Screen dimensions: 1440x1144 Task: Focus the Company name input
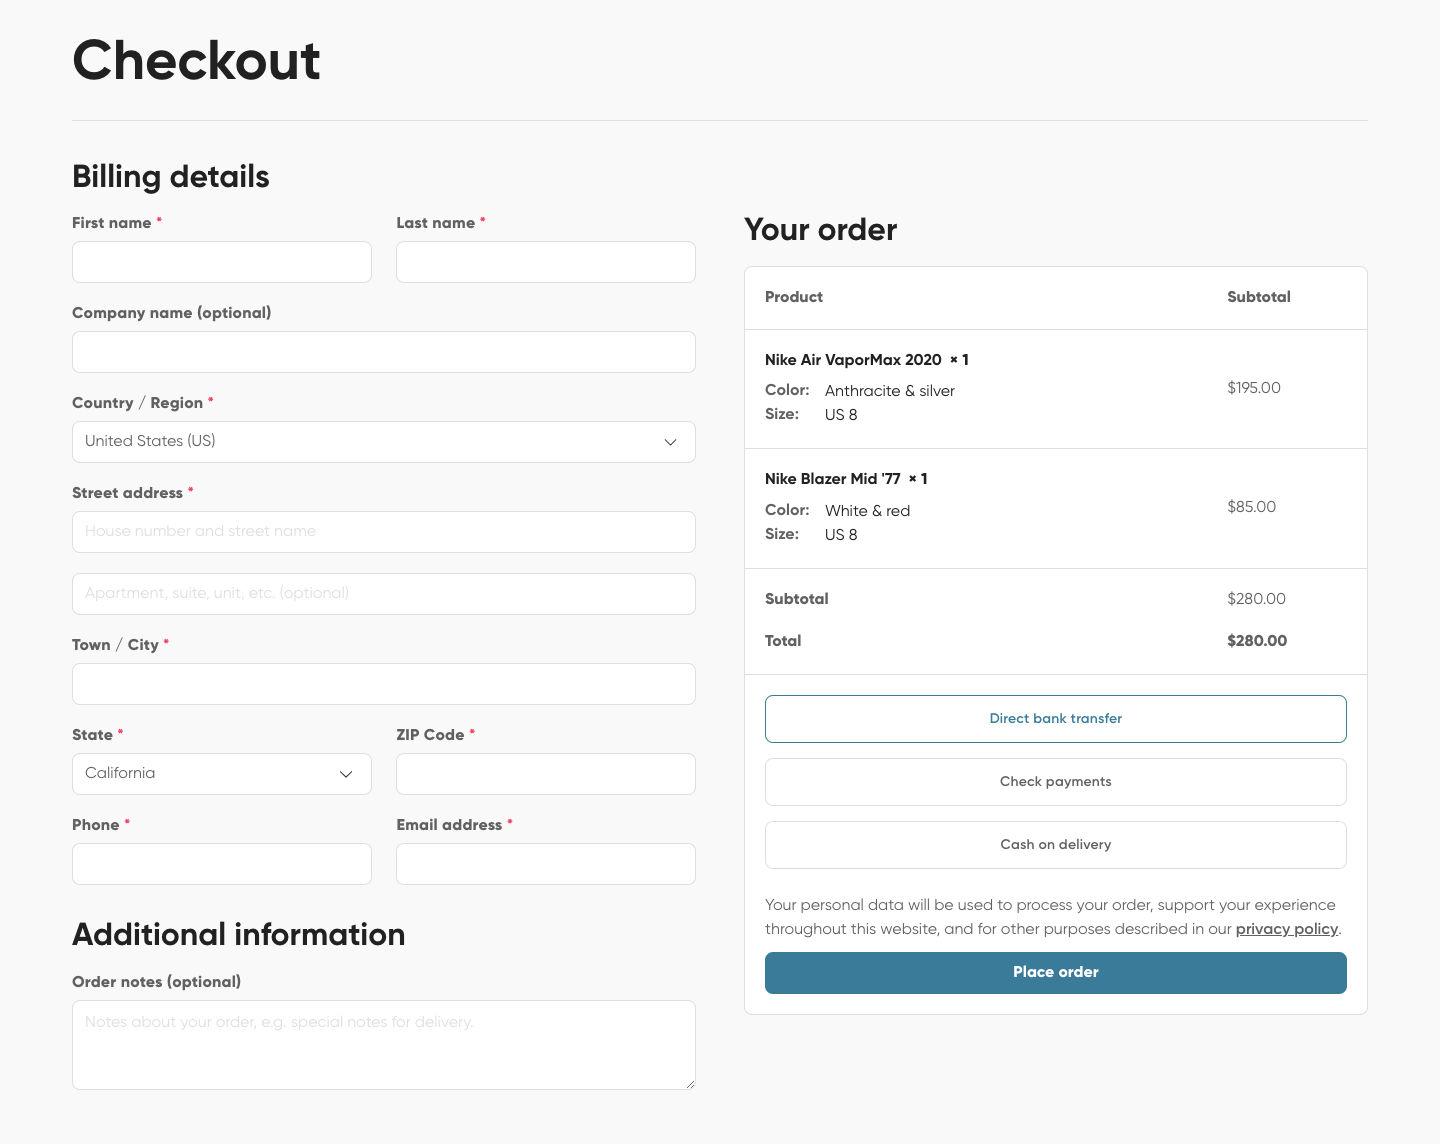(383, 352)
